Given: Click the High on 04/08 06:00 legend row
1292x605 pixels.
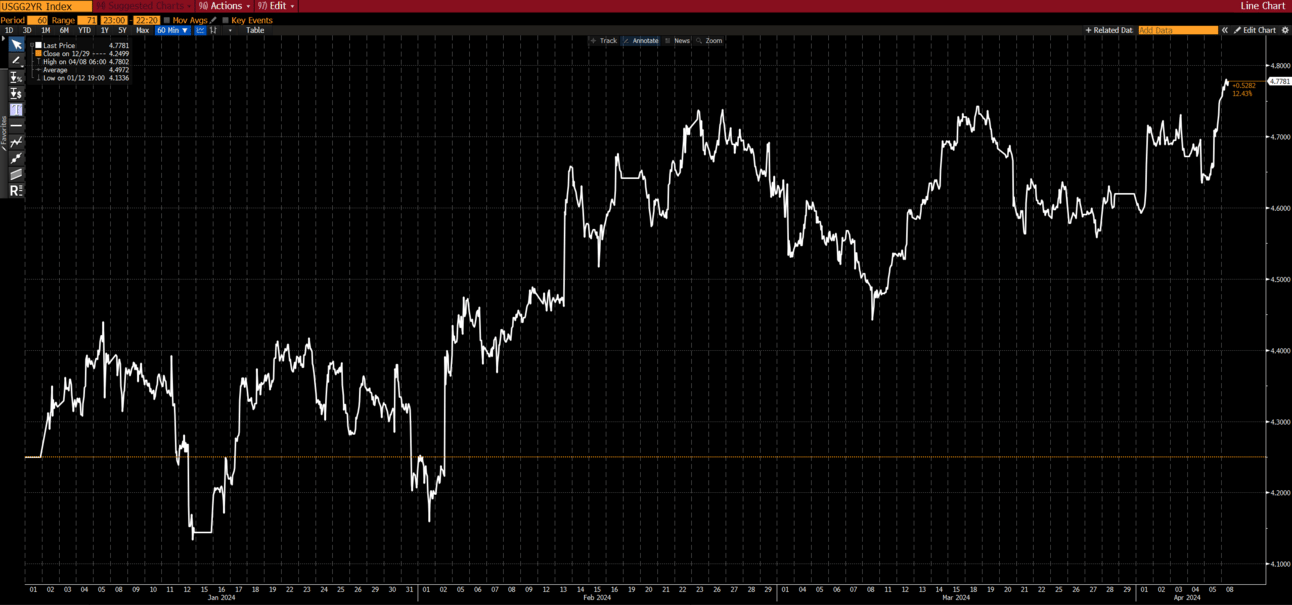Looking at the screenshot, I should coord(83,61).
